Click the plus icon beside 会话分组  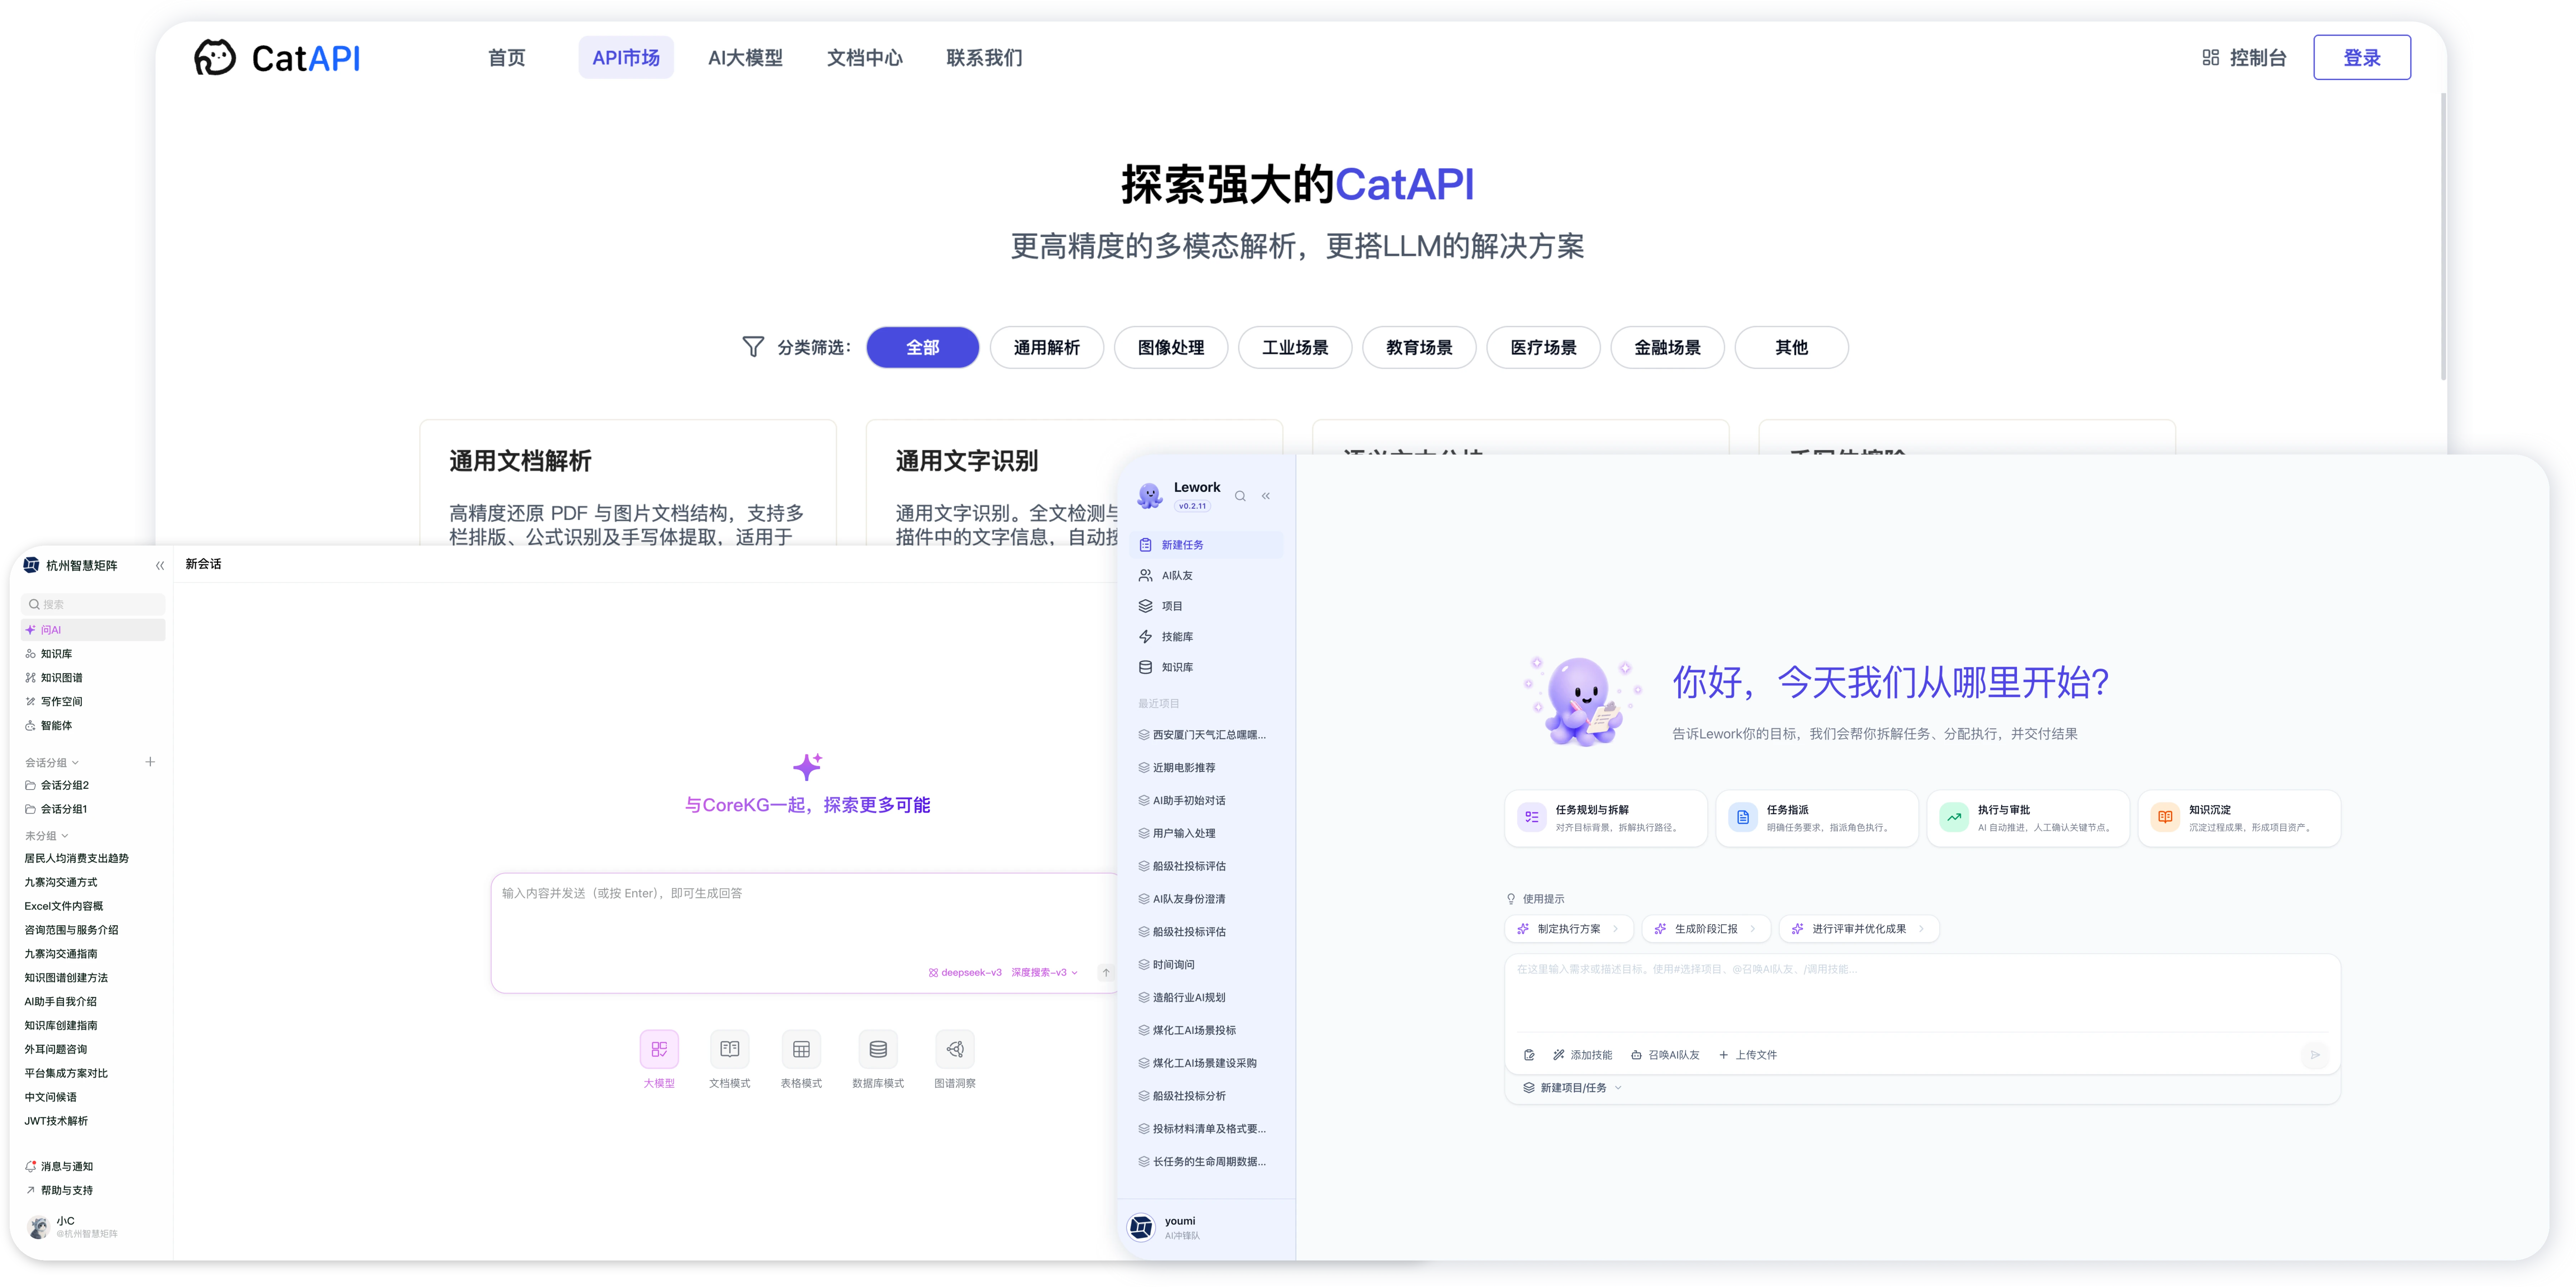(150, 762)
